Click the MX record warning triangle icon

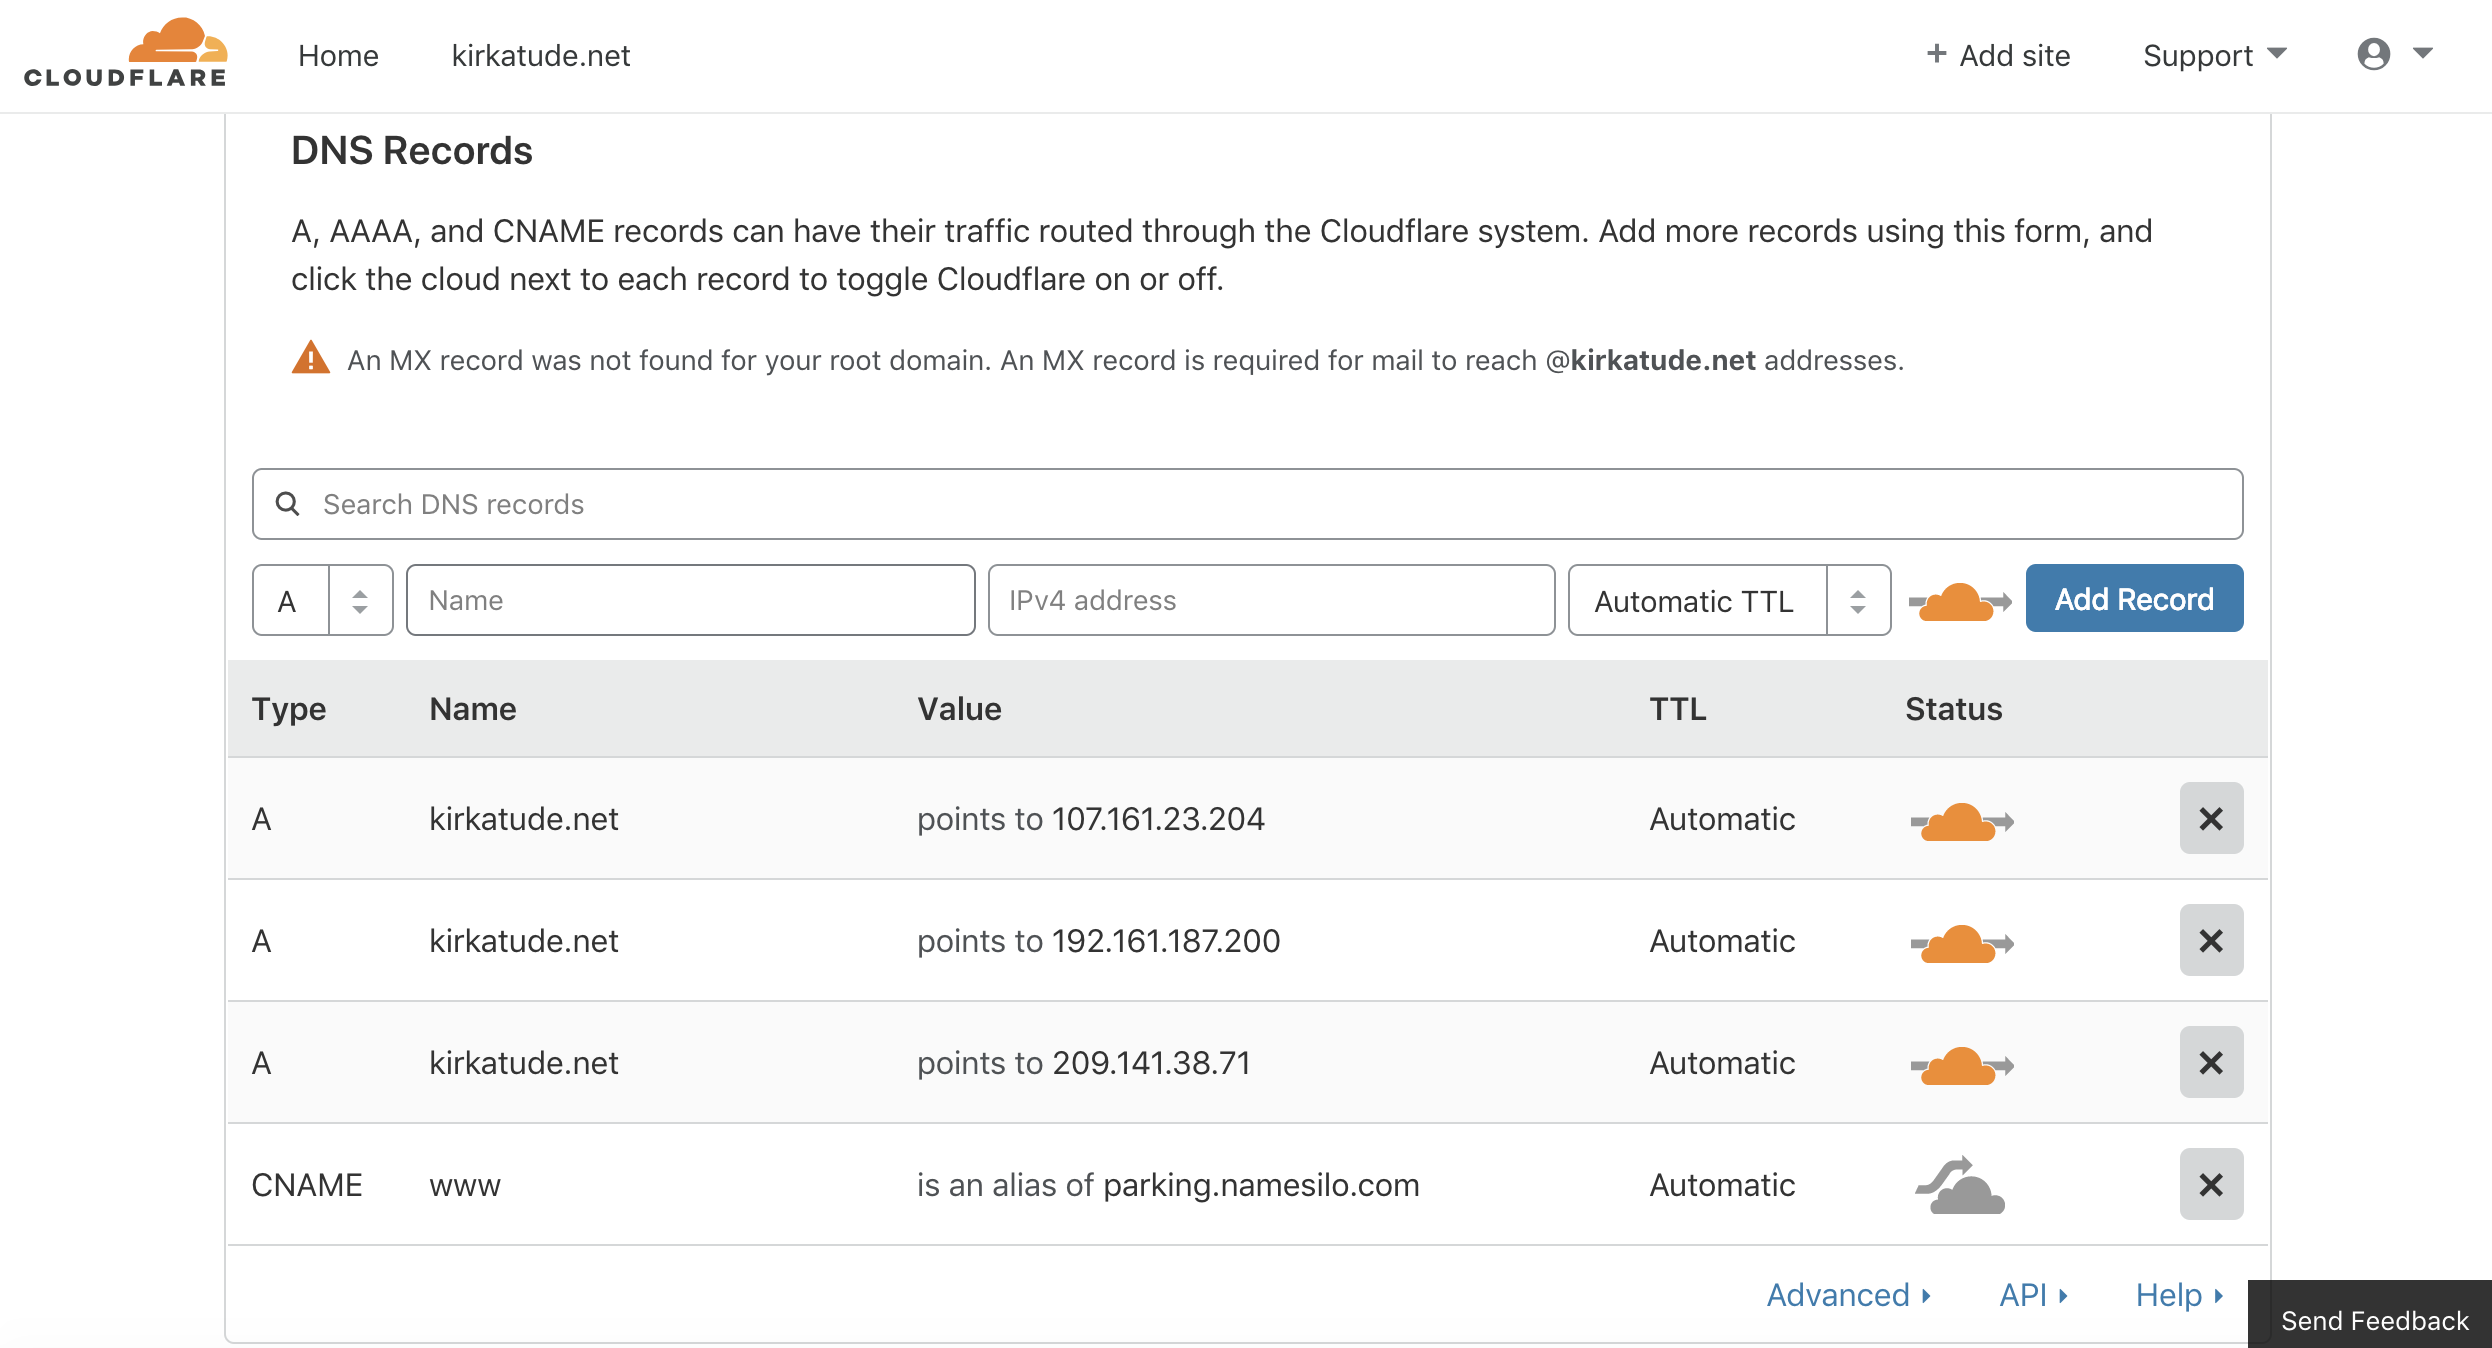point(310,358)
